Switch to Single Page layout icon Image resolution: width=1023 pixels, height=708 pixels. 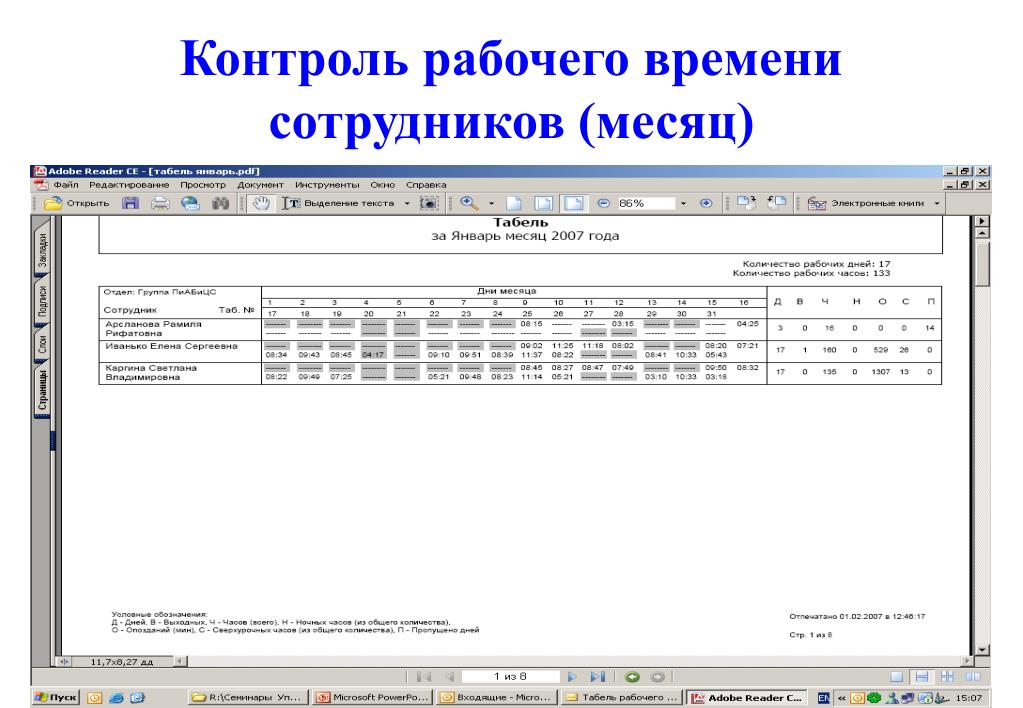point(897,677)
